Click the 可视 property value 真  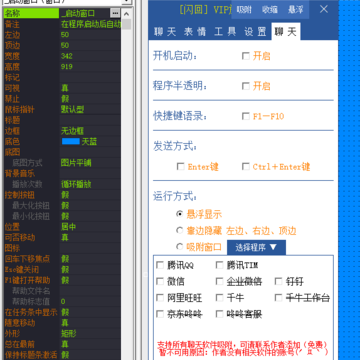coord(65,88)
